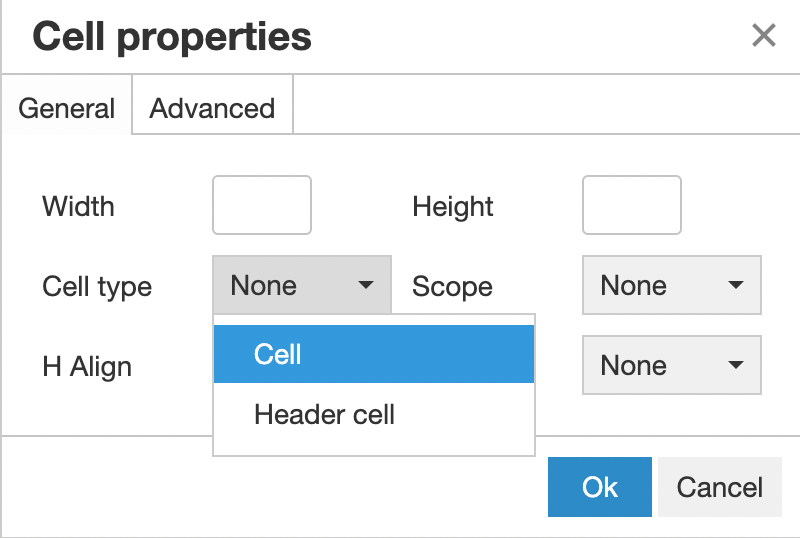Open the Scope dropdown
Image resolution: width=800 pixels, height=538 pixels.
point(671,286)
